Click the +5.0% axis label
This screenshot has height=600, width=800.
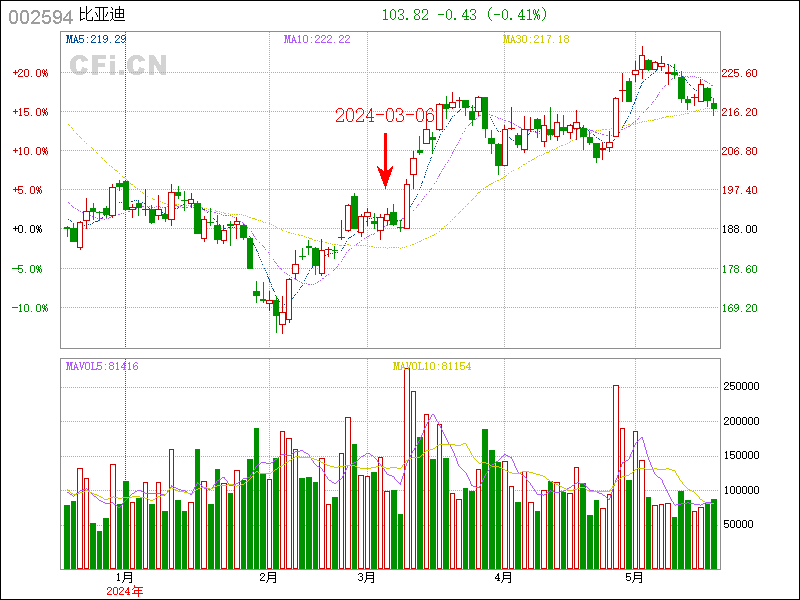pos(28,190)
